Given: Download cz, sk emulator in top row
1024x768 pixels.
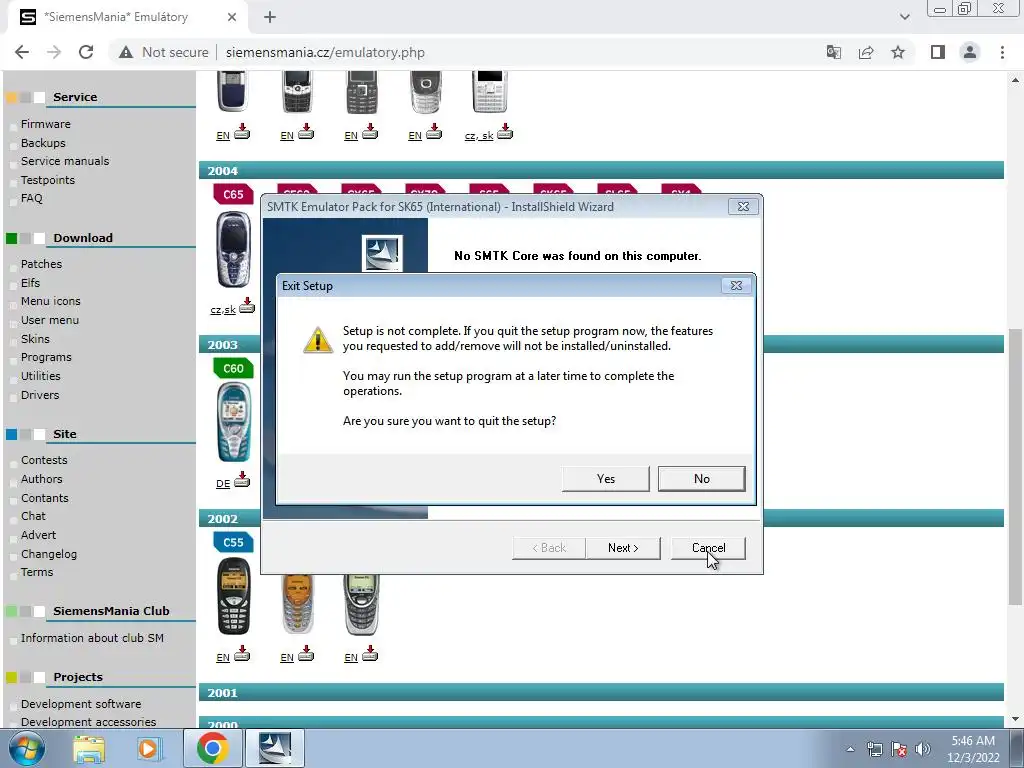Looking at the screenshot, I should coord(505,132).
